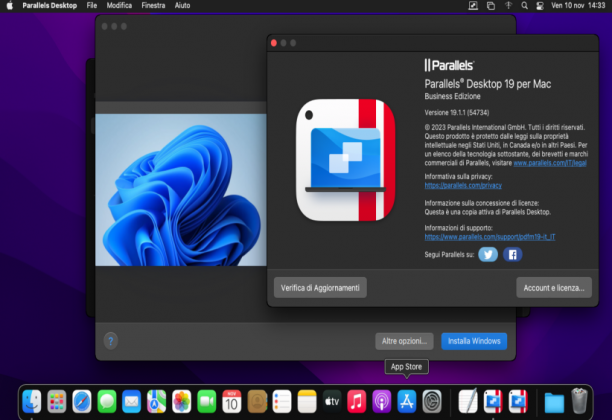Open Messages from the Dock
This screenshot has width=612, height=420.
107,401
